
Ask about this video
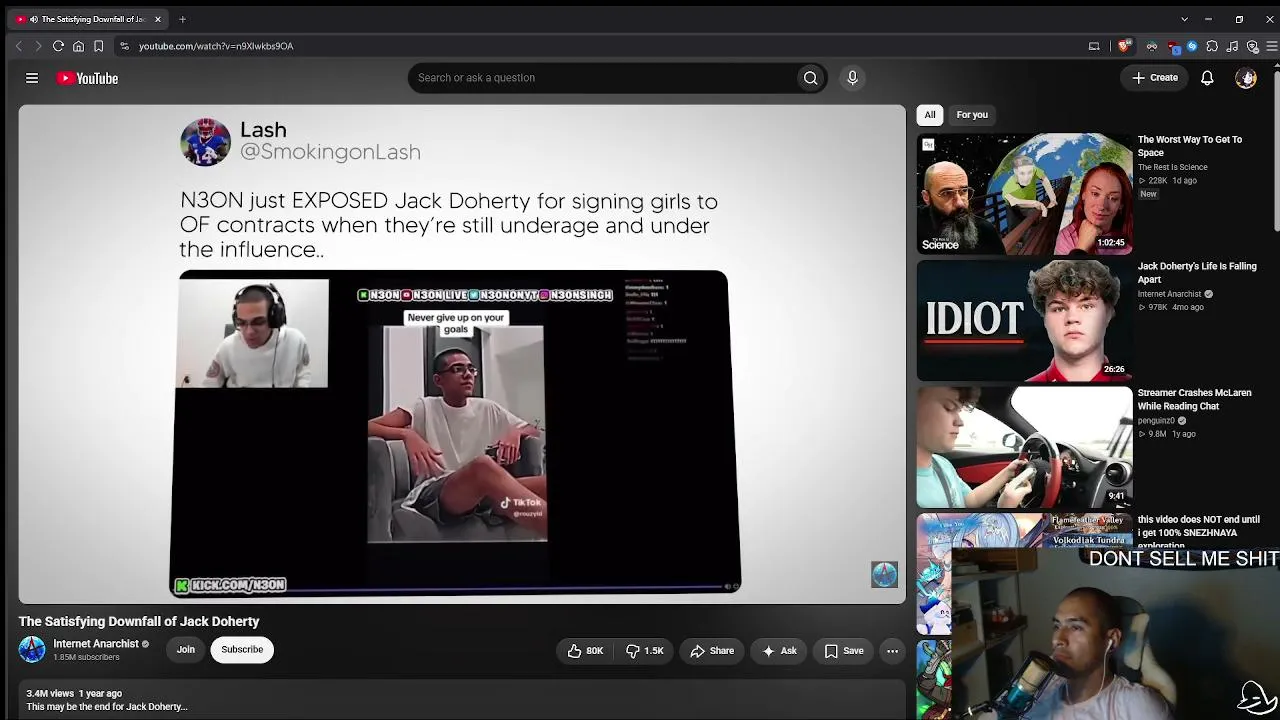779,651
